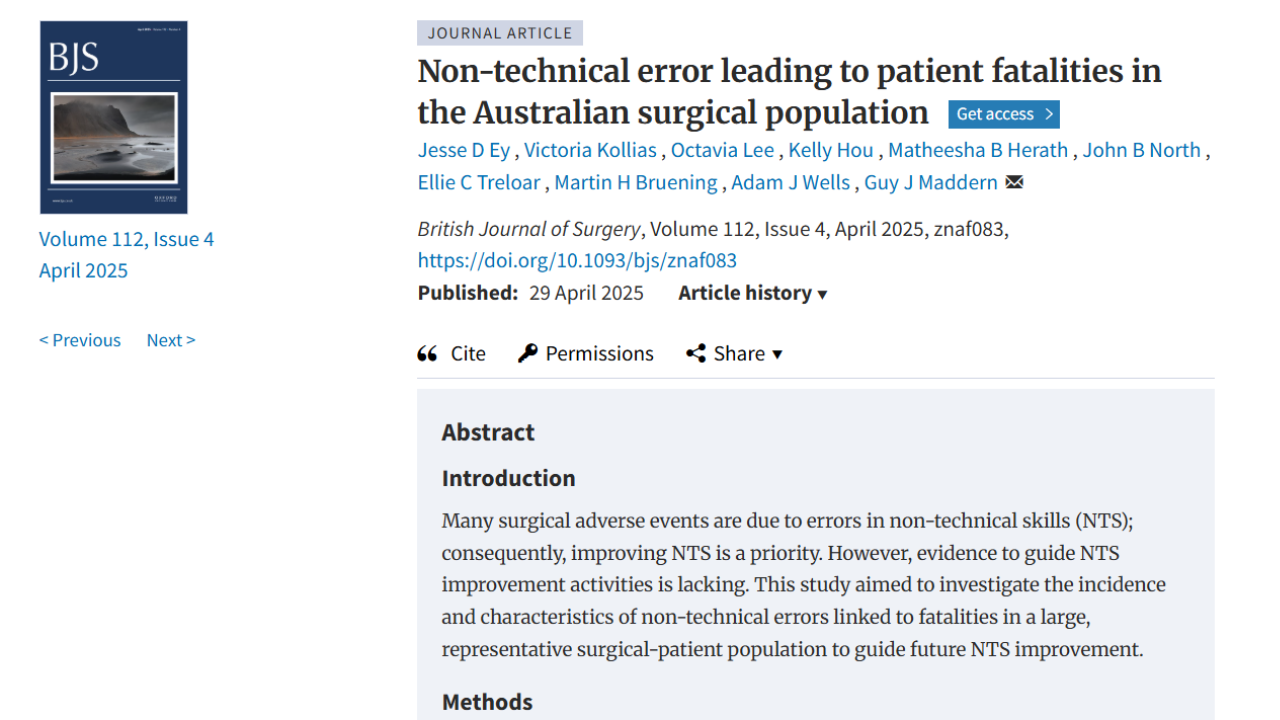This screenshot has width=1280, height=720.
Task: Click the Permissions key icon
Action: [x=528, y=353]
